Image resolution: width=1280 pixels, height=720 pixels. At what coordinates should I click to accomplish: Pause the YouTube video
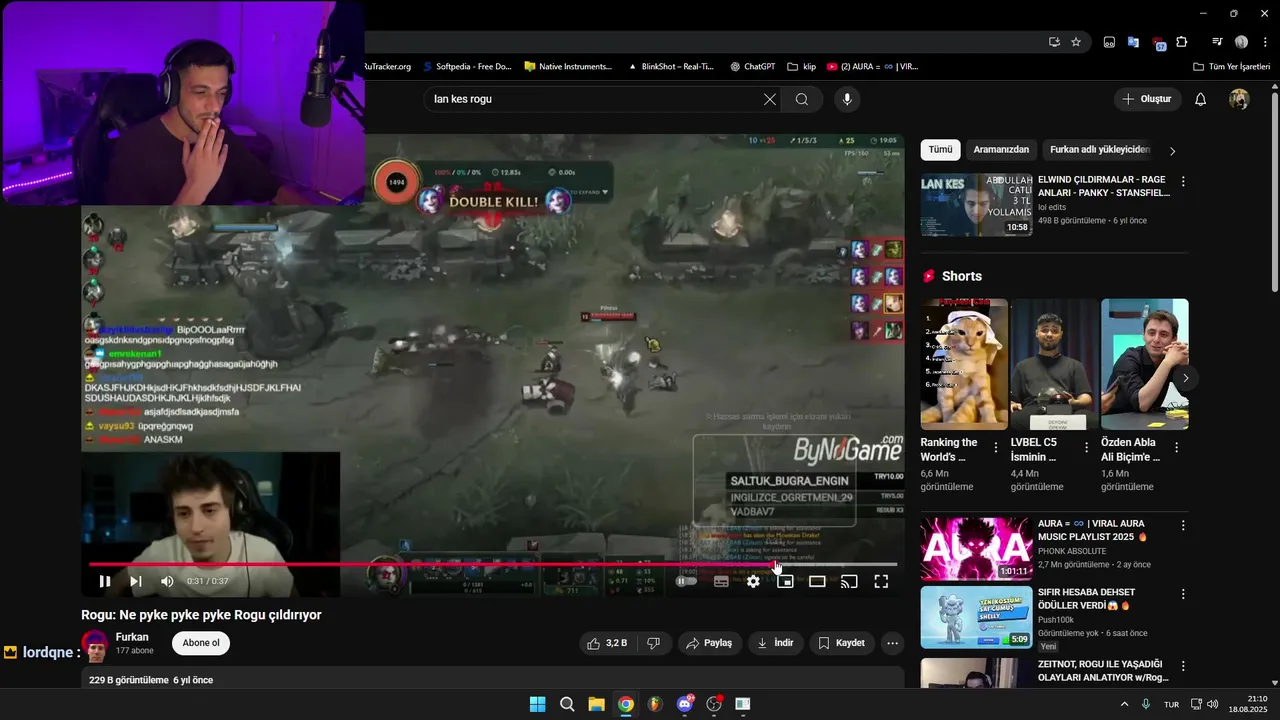[105, 581]
